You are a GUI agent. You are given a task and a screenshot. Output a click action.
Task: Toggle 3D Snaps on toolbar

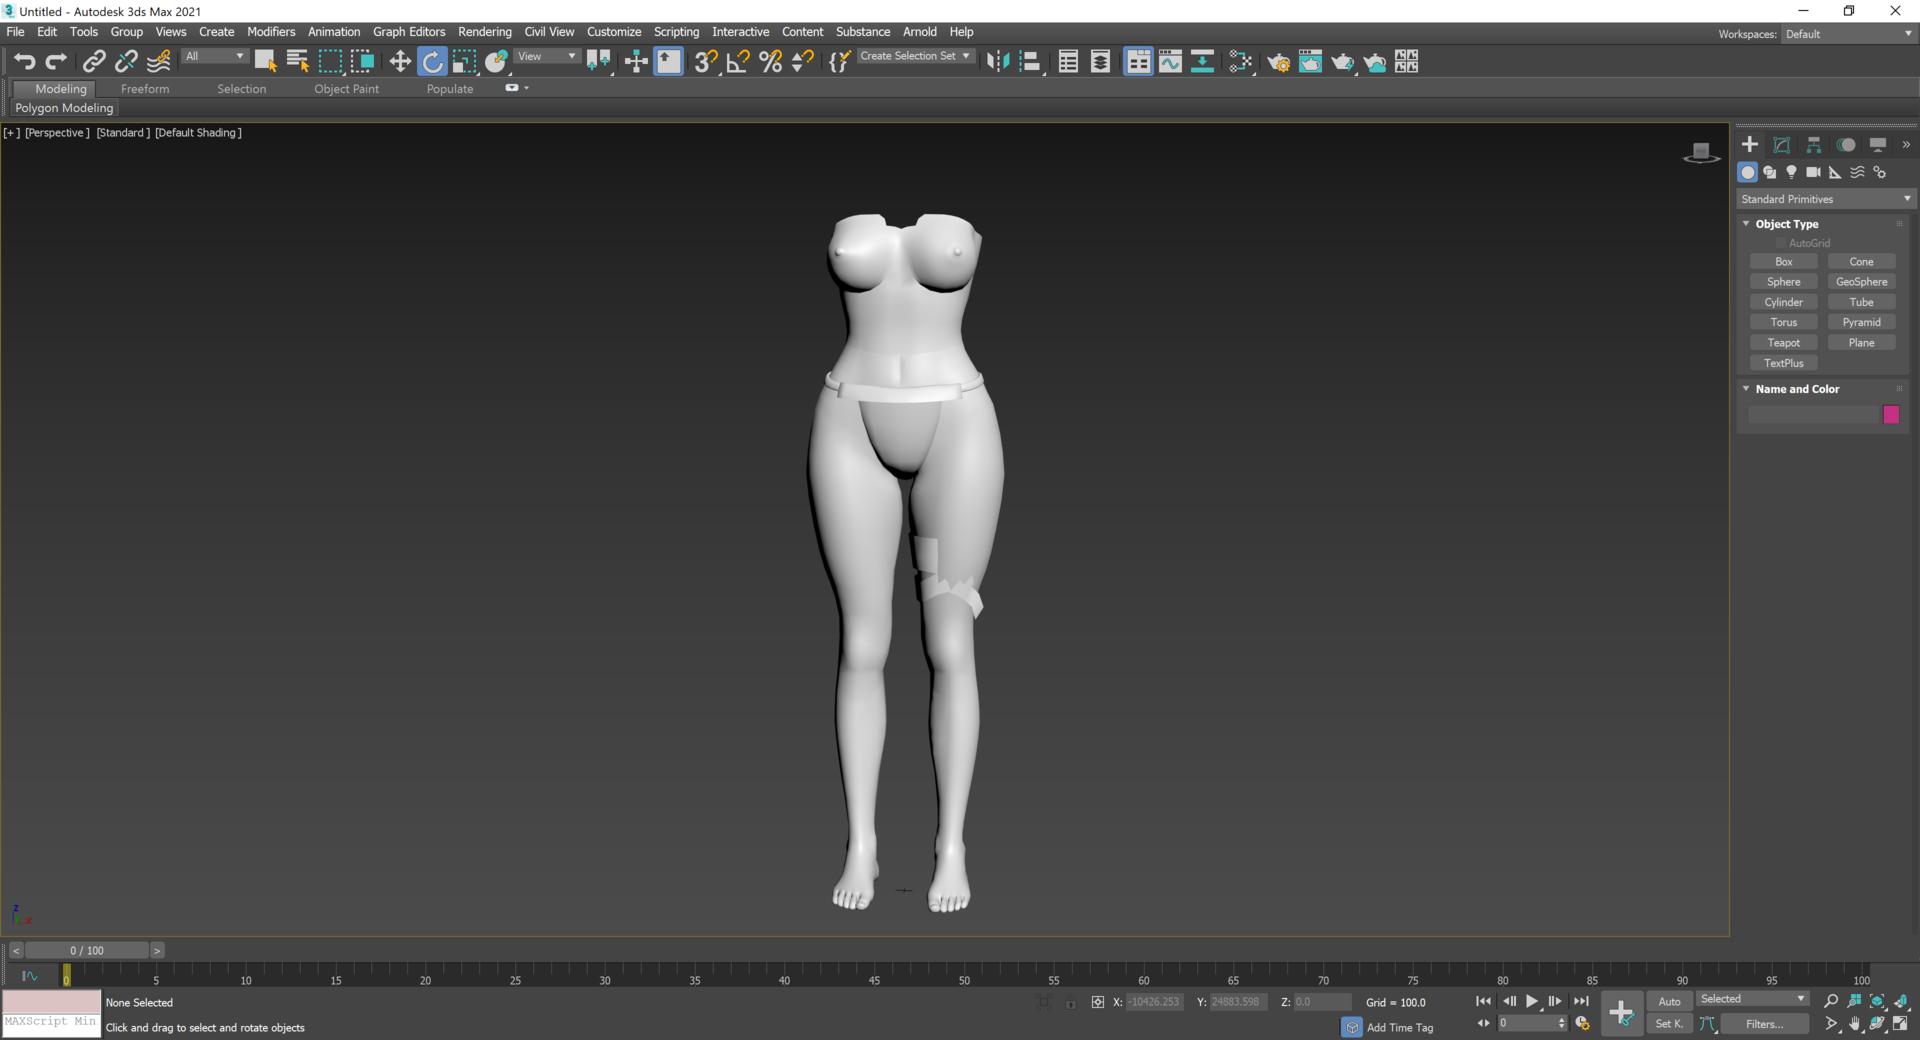tap(706, 62)
